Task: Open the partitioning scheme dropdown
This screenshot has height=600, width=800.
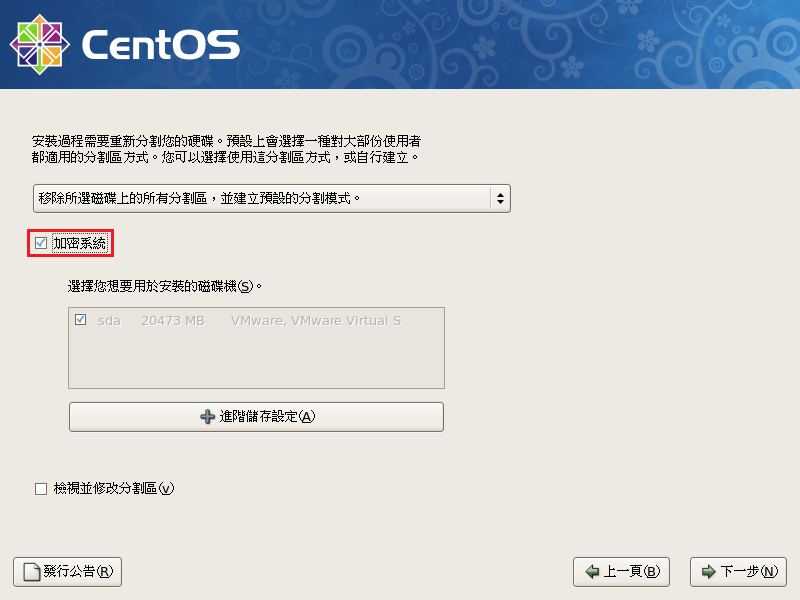Action: [x=260, y=198]
